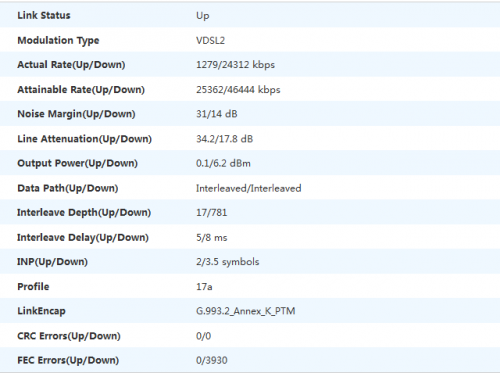
Task: Click the INP value 2/3.5 symbols
Action: [227, 262]
